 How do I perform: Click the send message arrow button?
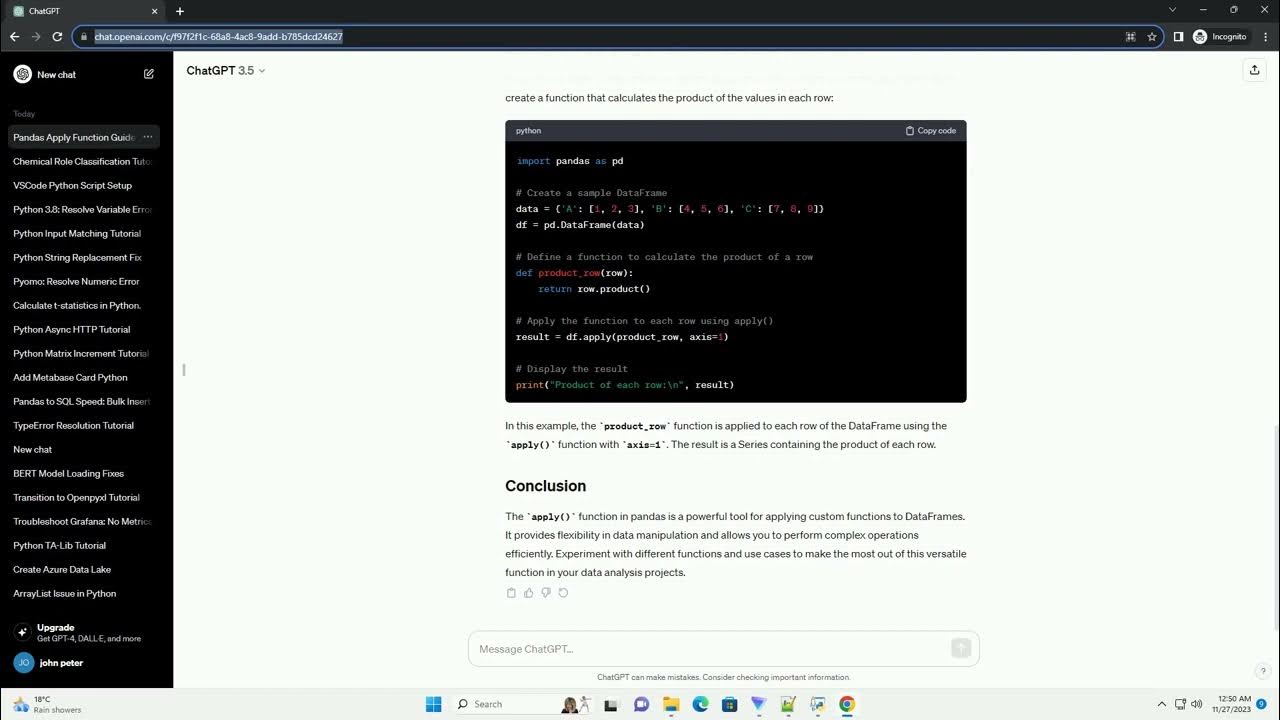(x=961, y=649)
